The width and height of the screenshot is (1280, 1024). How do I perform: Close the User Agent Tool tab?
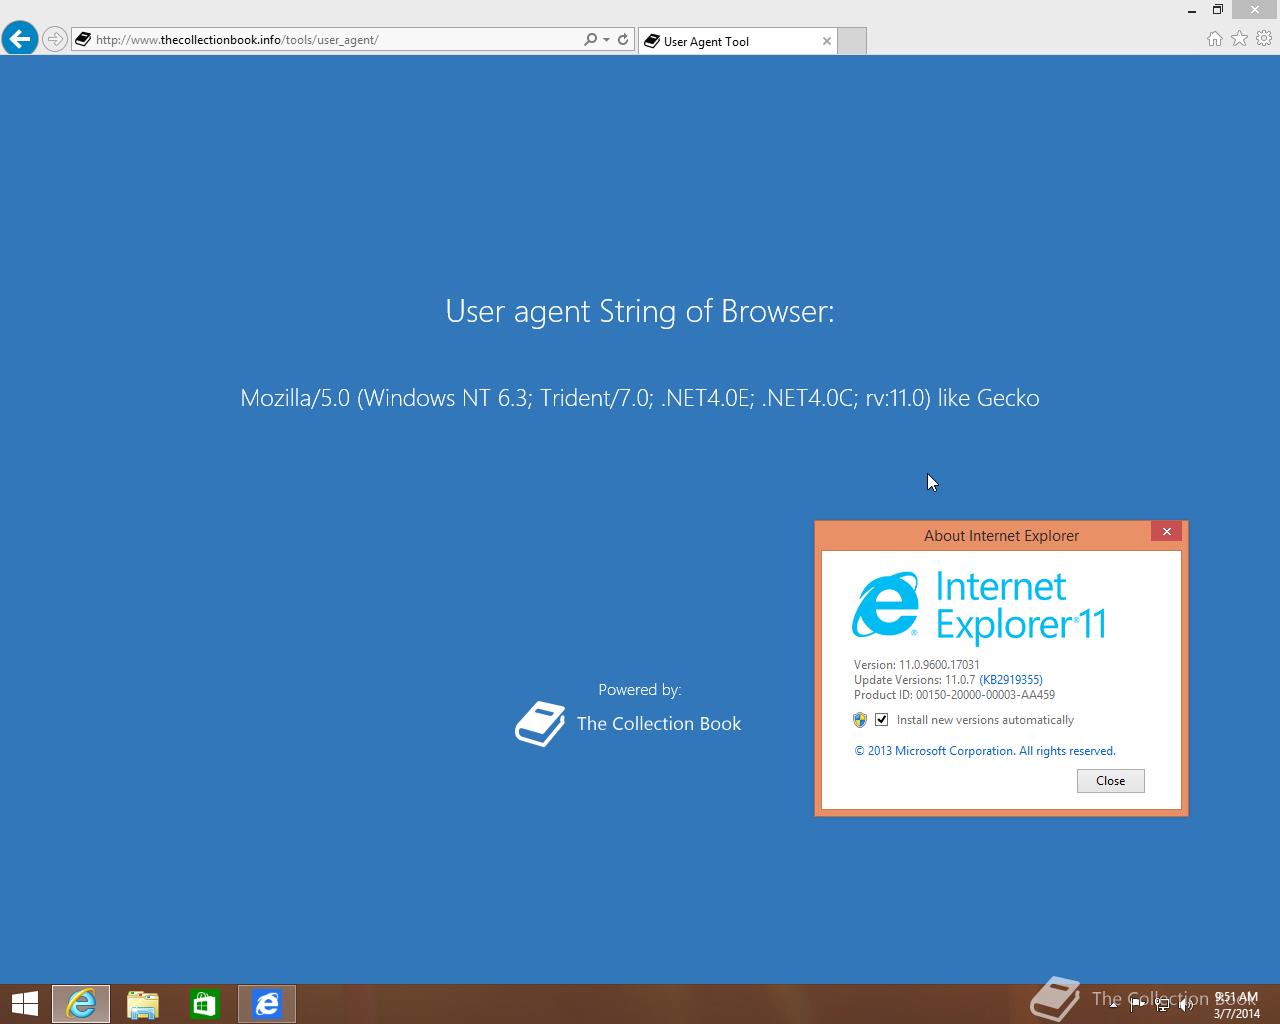[x=826, y=41]
